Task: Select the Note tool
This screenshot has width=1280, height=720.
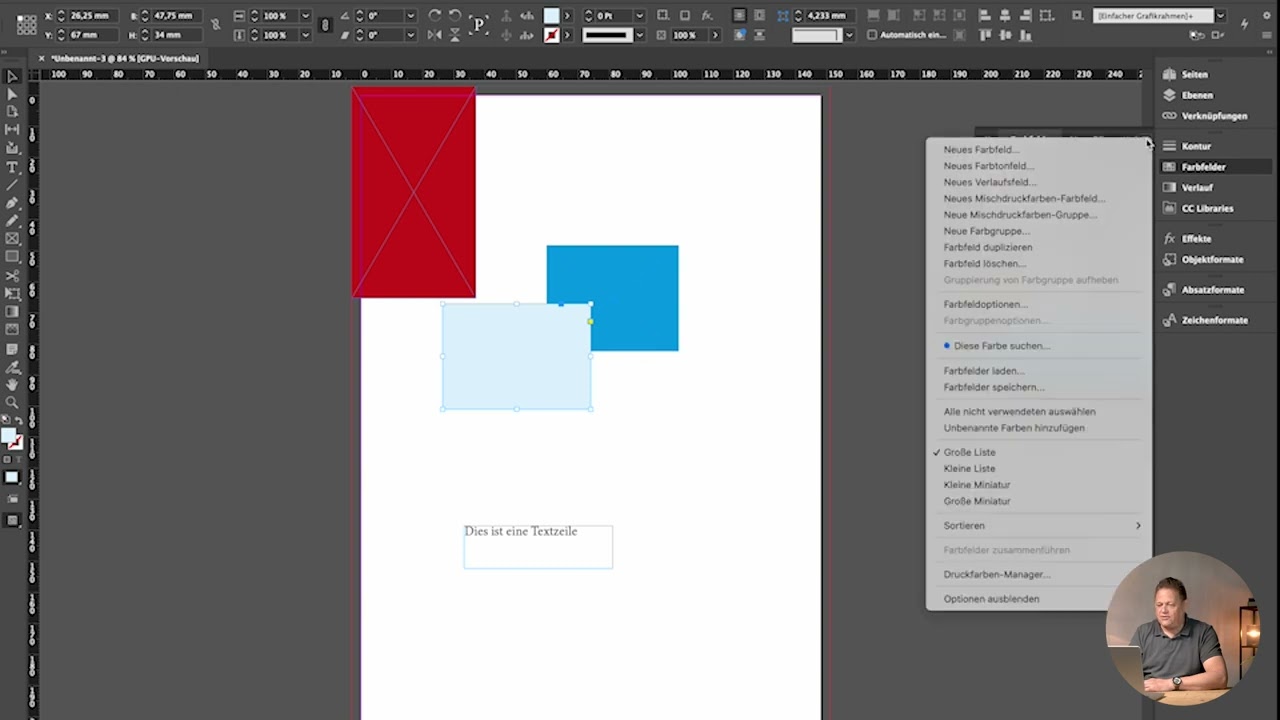Action: 12,349
